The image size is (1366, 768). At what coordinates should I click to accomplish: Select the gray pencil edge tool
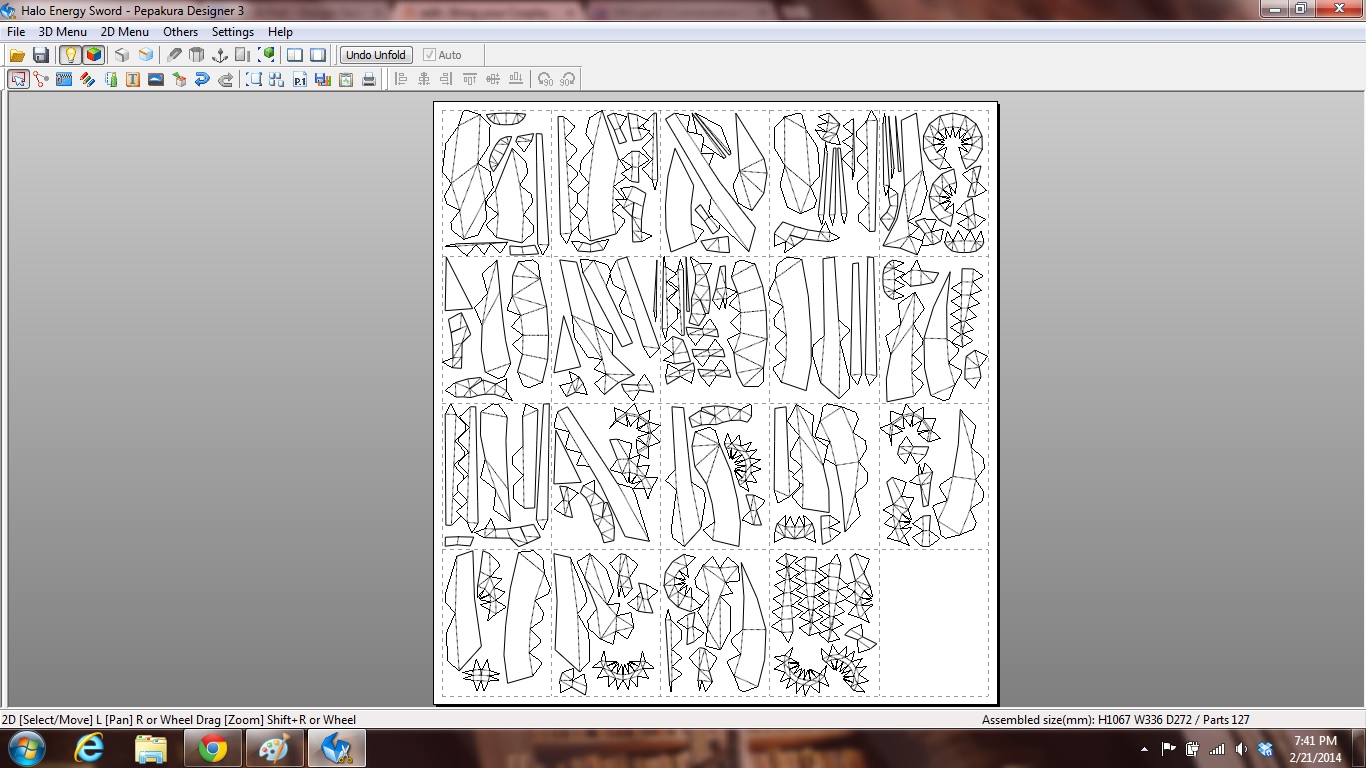click(x=174, y=55)
